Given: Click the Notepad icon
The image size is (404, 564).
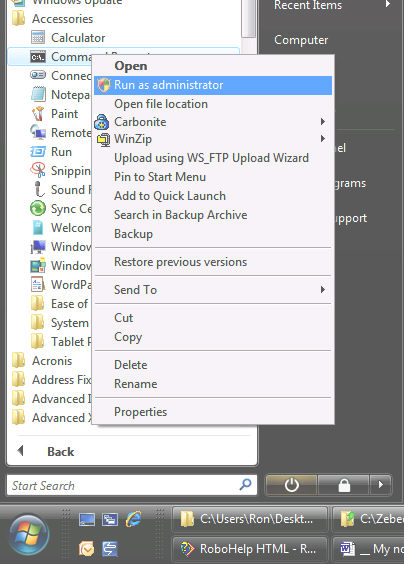Looking at the screenshot, I should pos(38,94).
